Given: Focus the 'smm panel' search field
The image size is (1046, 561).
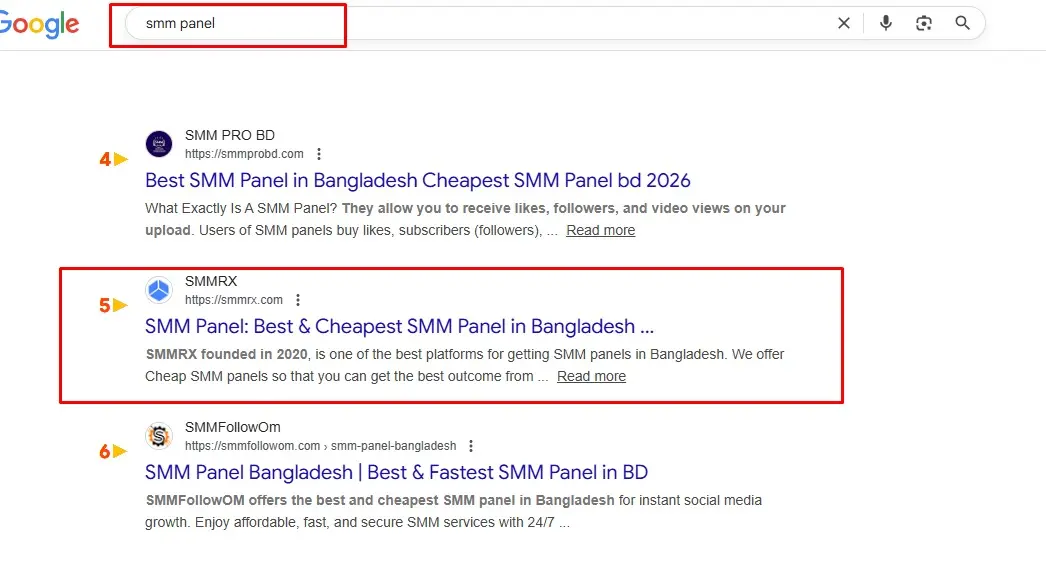Looking at the screenshot, I should click(480, 23).
